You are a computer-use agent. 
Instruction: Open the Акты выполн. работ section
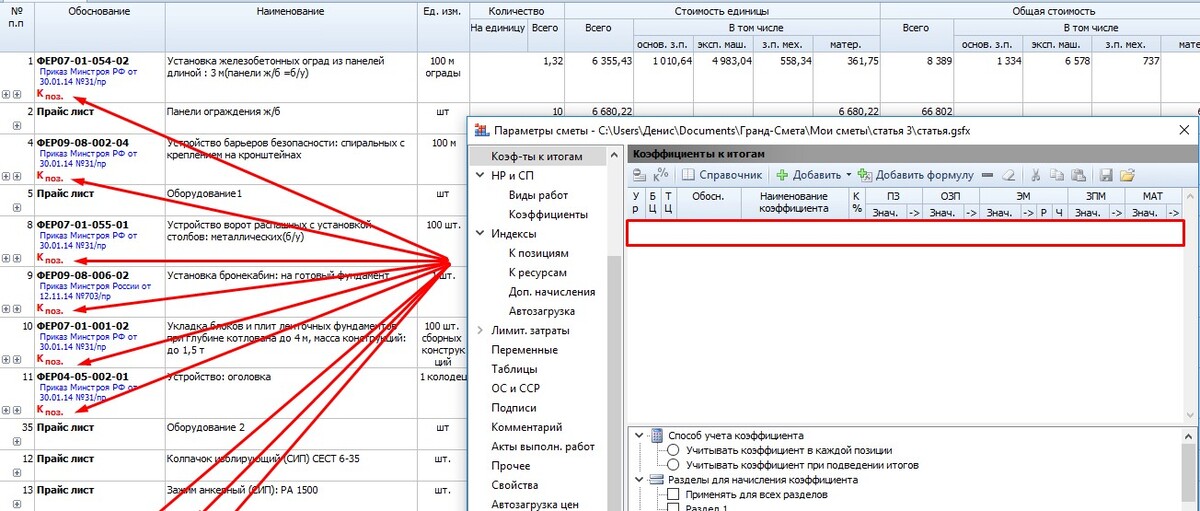(543, 446)
